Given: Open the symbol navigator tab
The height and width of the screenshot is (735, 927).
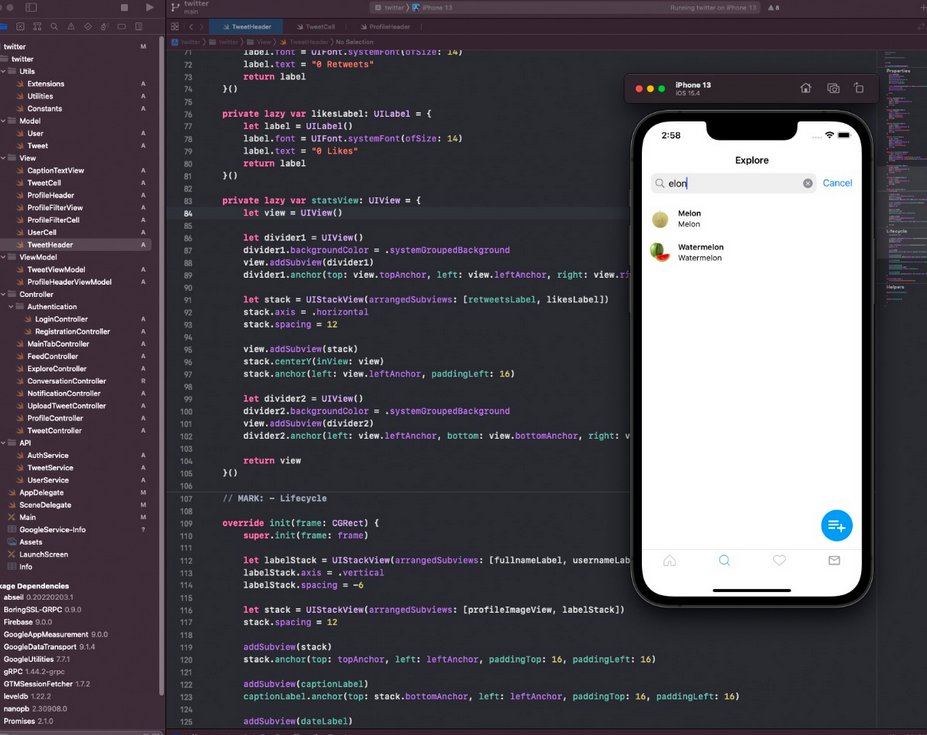Looking at the screenshot, I should pos(37,27).
